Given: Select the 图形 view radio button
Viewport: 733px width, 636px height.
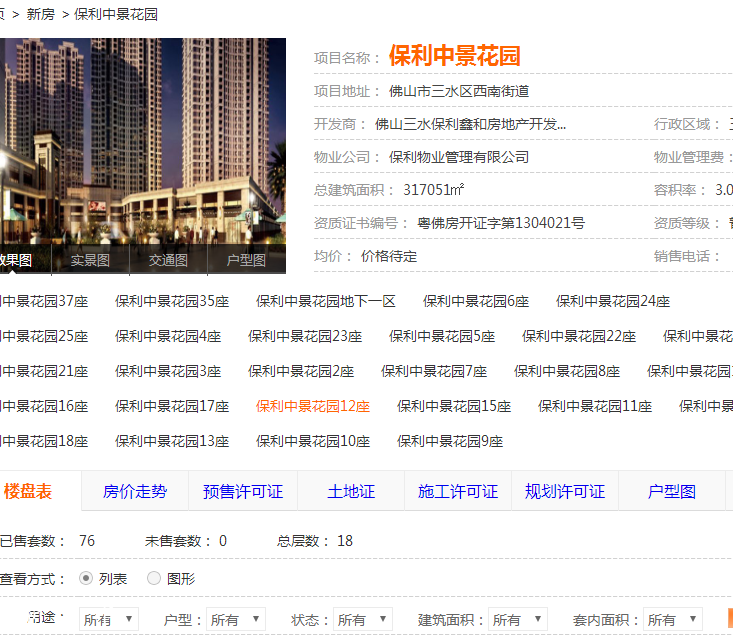Looking at the screenshot, I should pyautogui.click(x=154, y=578).
